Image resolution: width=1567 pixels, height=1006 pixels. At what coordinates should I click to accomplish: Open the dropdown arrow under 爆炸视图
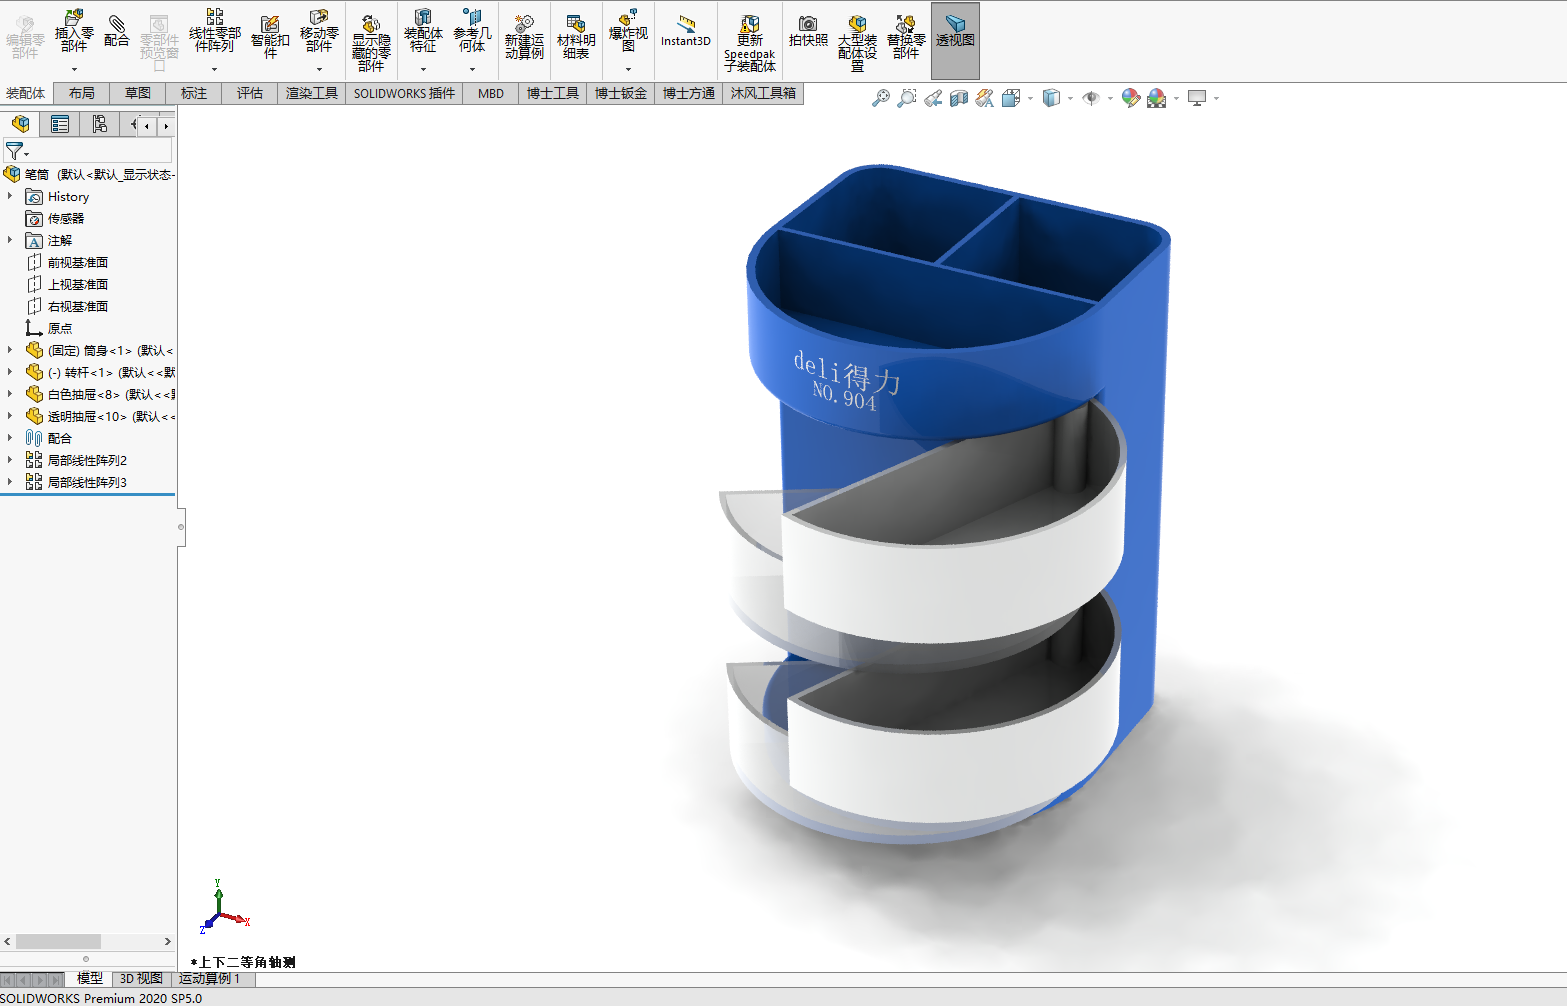(628, 69)
